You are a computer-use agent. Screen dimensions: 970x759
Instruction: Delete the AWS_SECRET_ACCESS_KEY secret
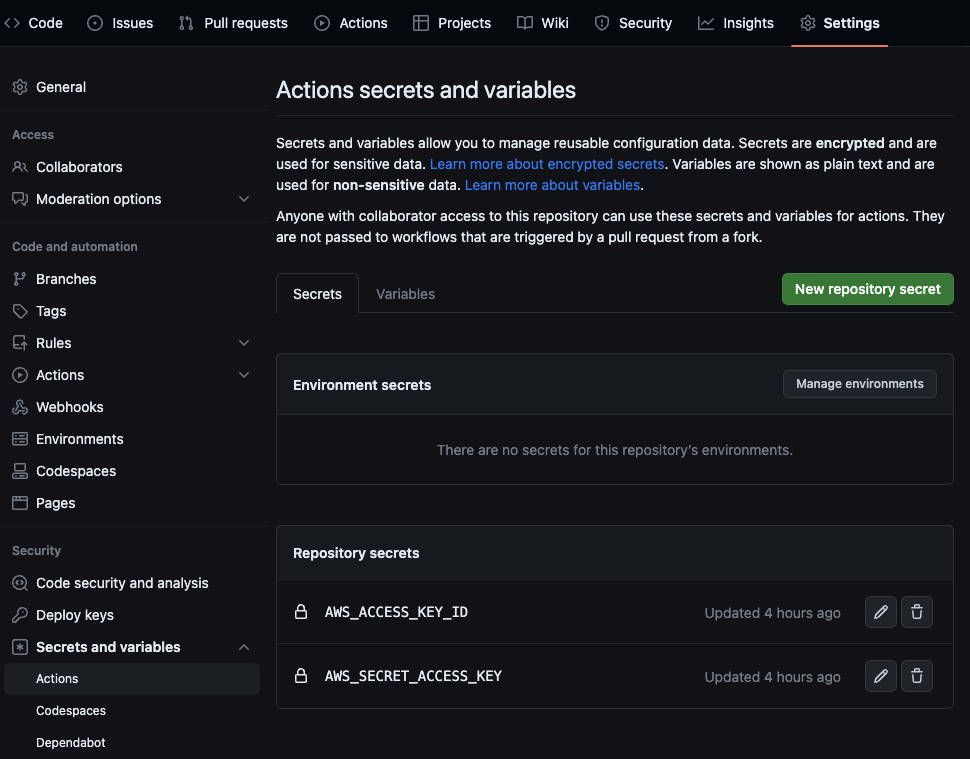tap(916, 676)
